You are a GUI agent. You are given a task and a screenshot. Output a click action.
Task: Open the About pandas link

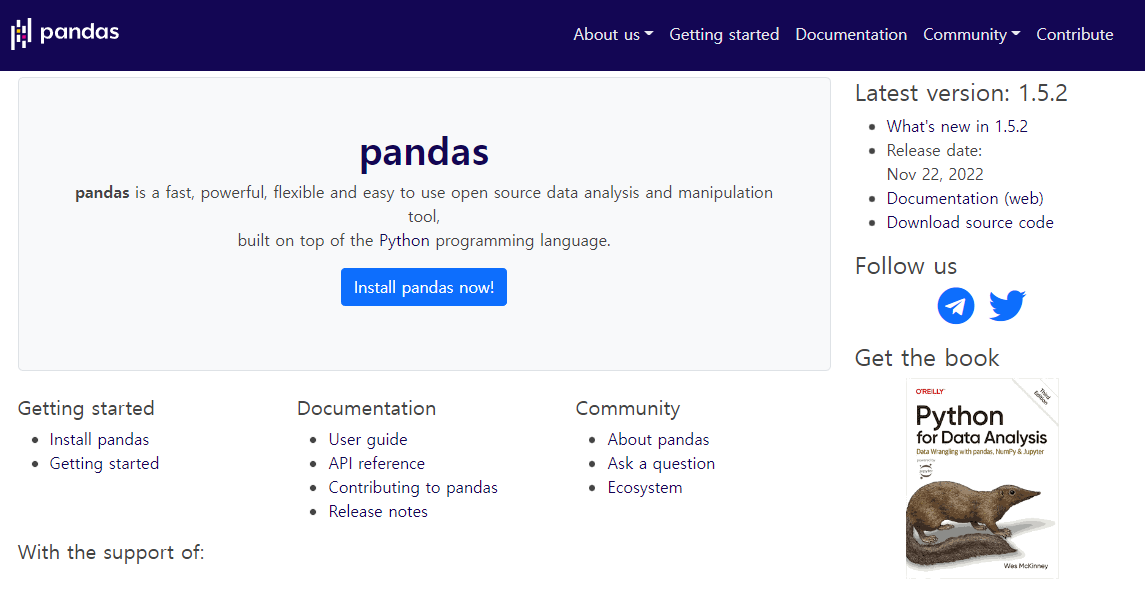(x=658, y=440)
